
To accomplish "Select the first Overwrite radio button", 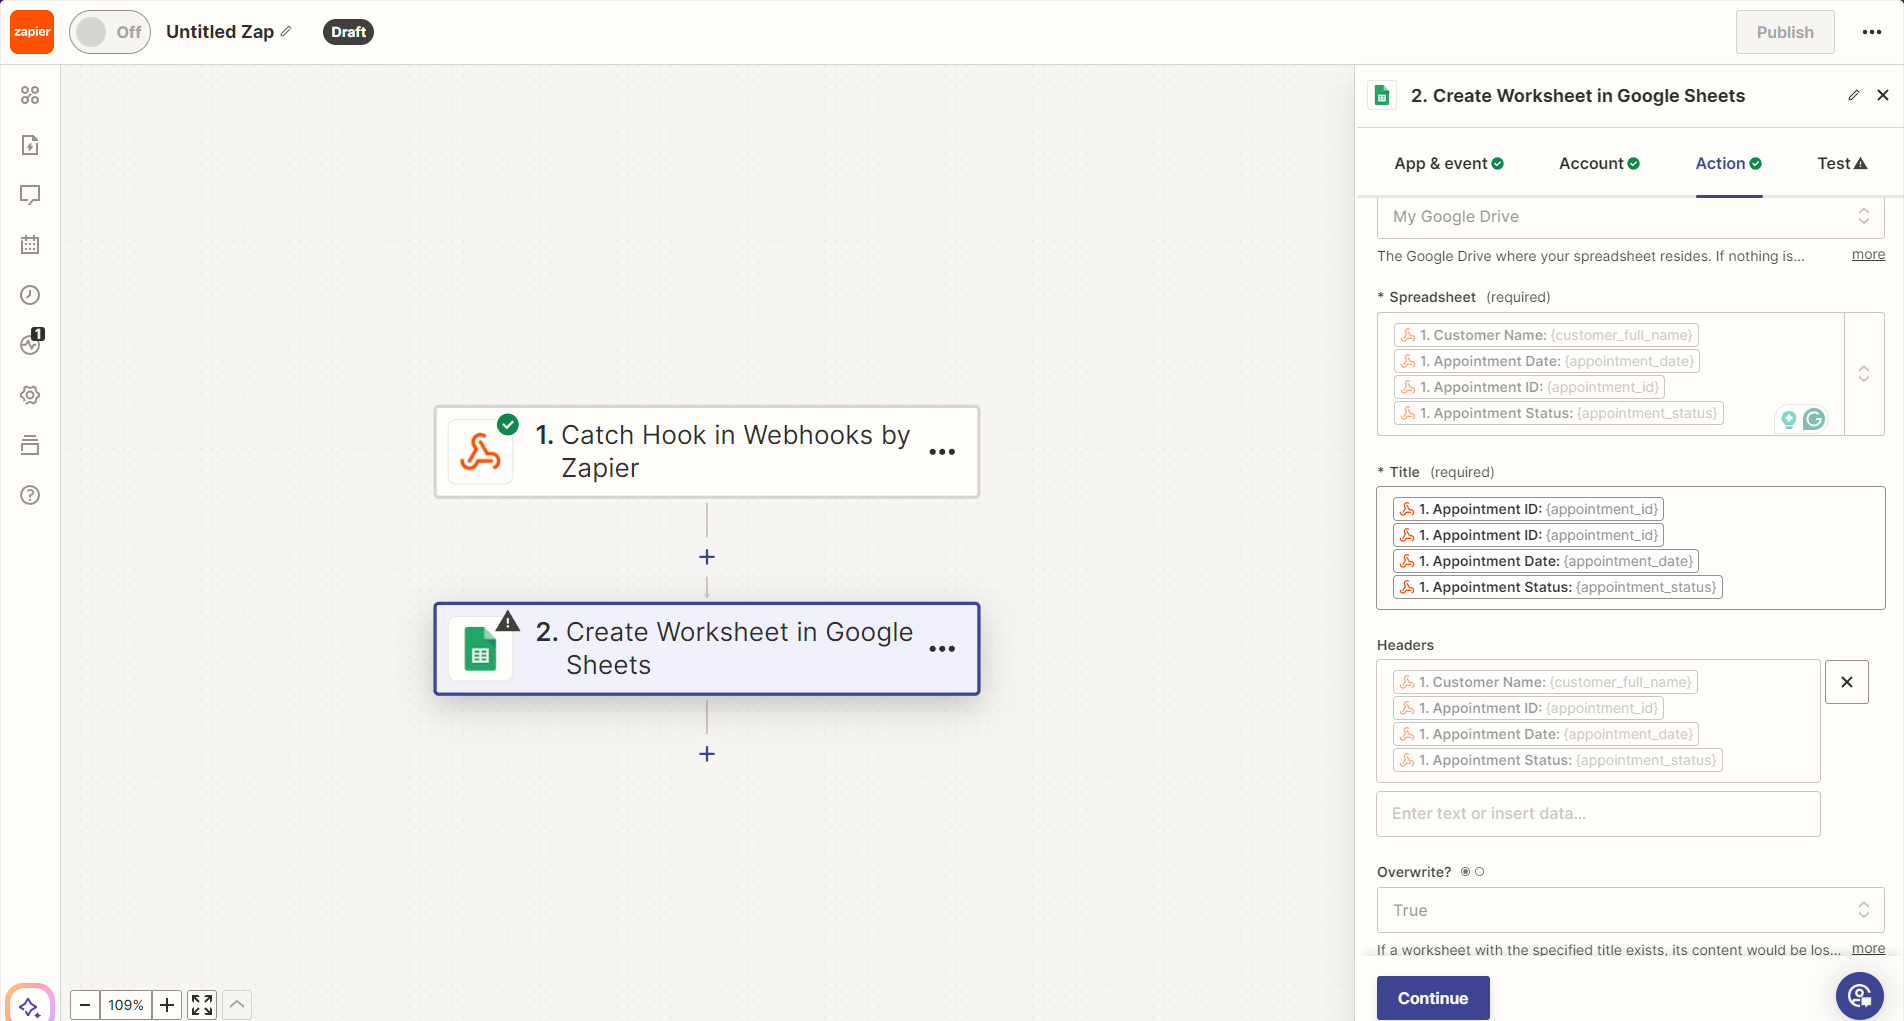I will coord(1464,871).
